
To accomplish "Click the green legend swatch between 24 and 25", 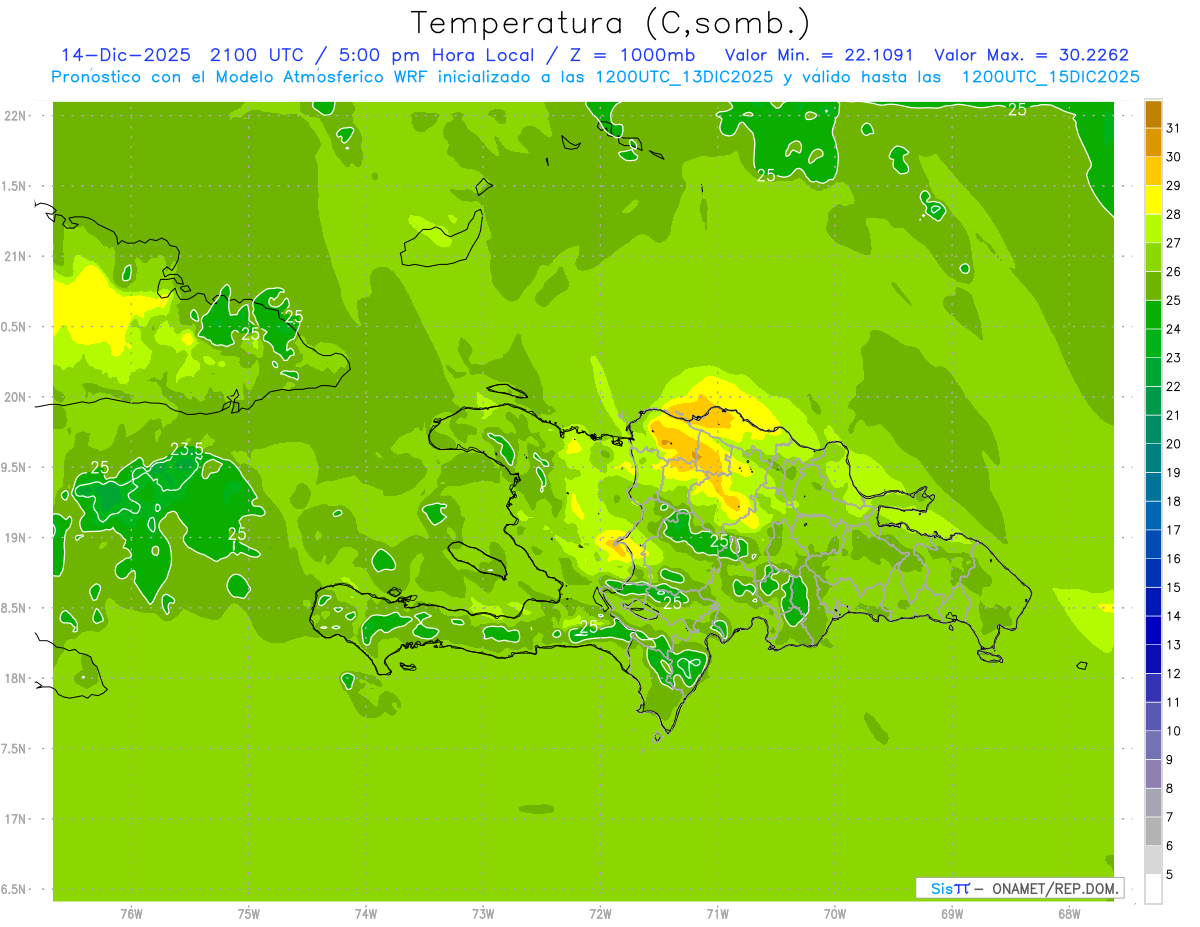I will click(1153, 314).
